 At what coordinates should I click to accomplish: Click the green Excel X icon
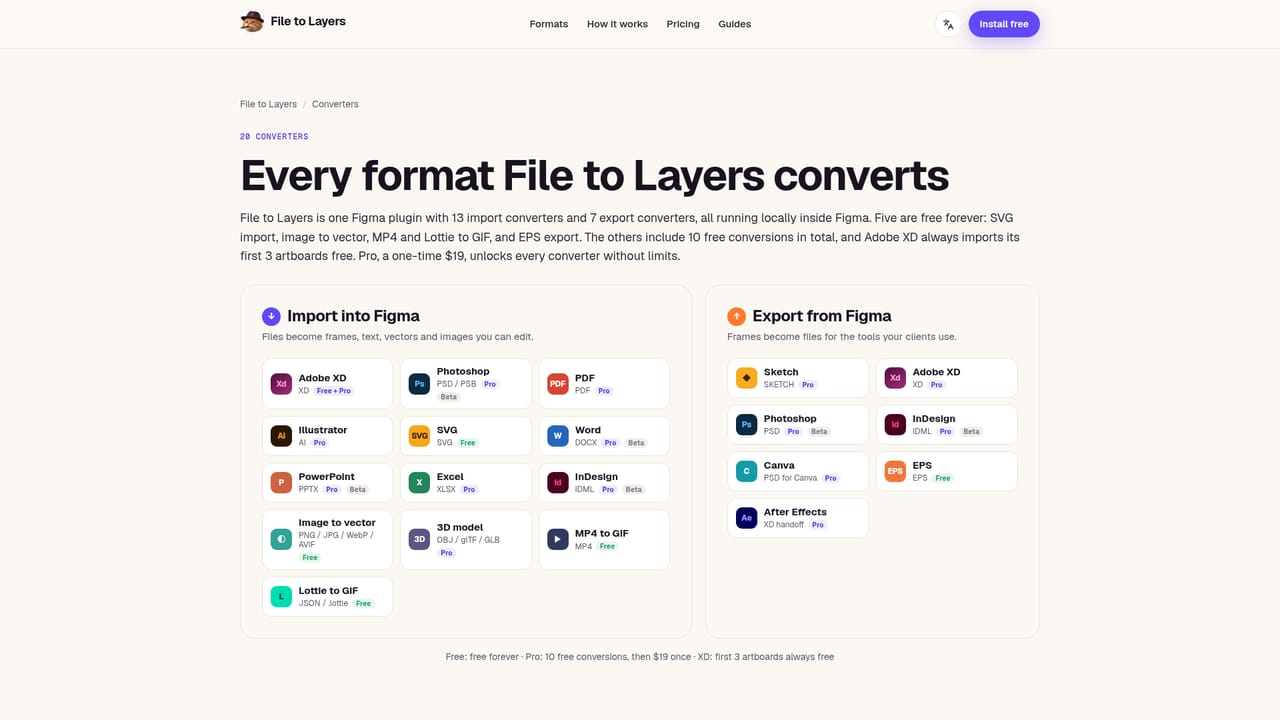tap(420, 483)
